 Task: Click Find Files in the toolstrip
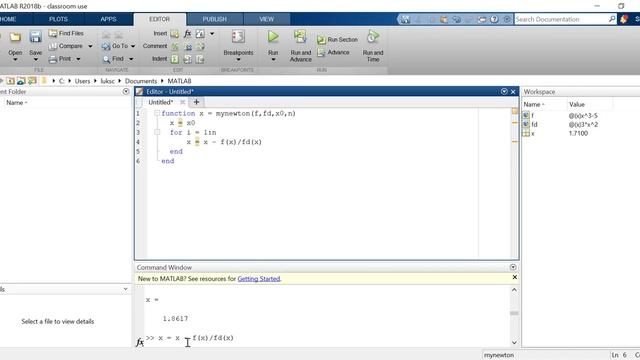click(x=66, y=33)
